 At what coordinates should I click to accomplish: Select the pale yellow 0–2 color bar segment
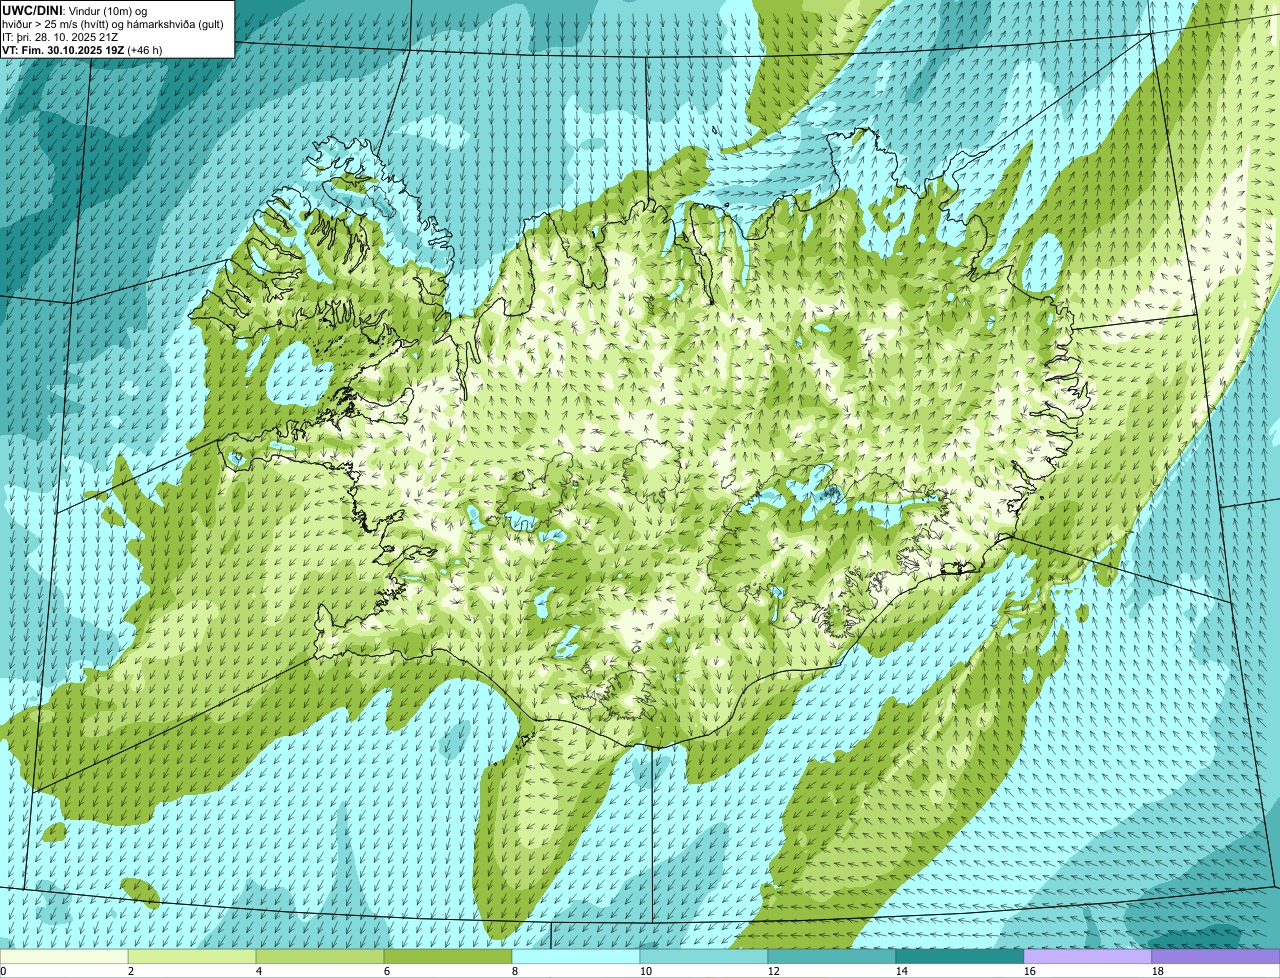coord(64,956)
